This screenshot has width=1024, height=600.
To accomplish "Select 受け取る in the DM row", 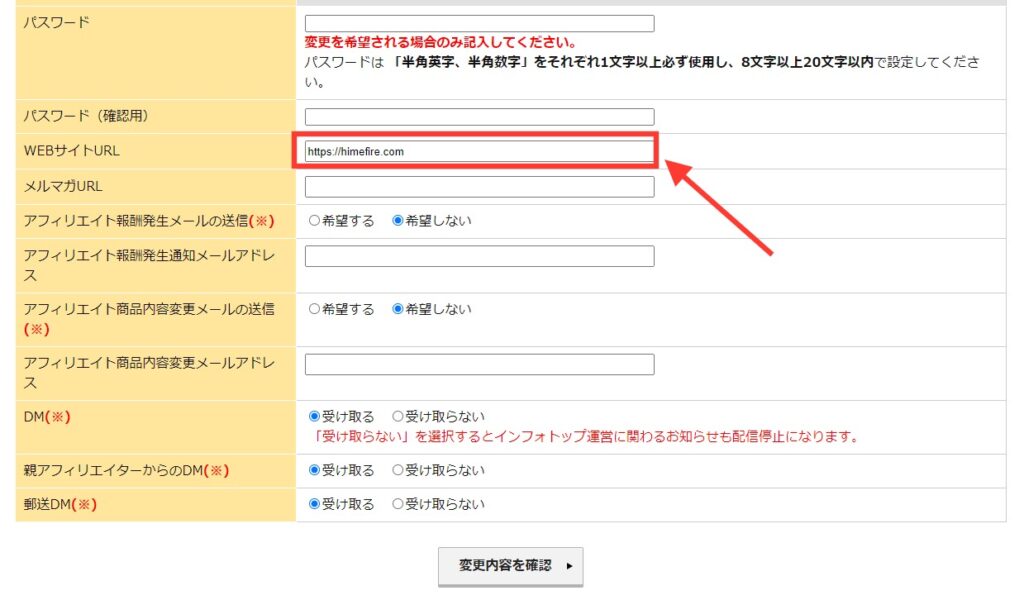I will click(x=314, y=416).
